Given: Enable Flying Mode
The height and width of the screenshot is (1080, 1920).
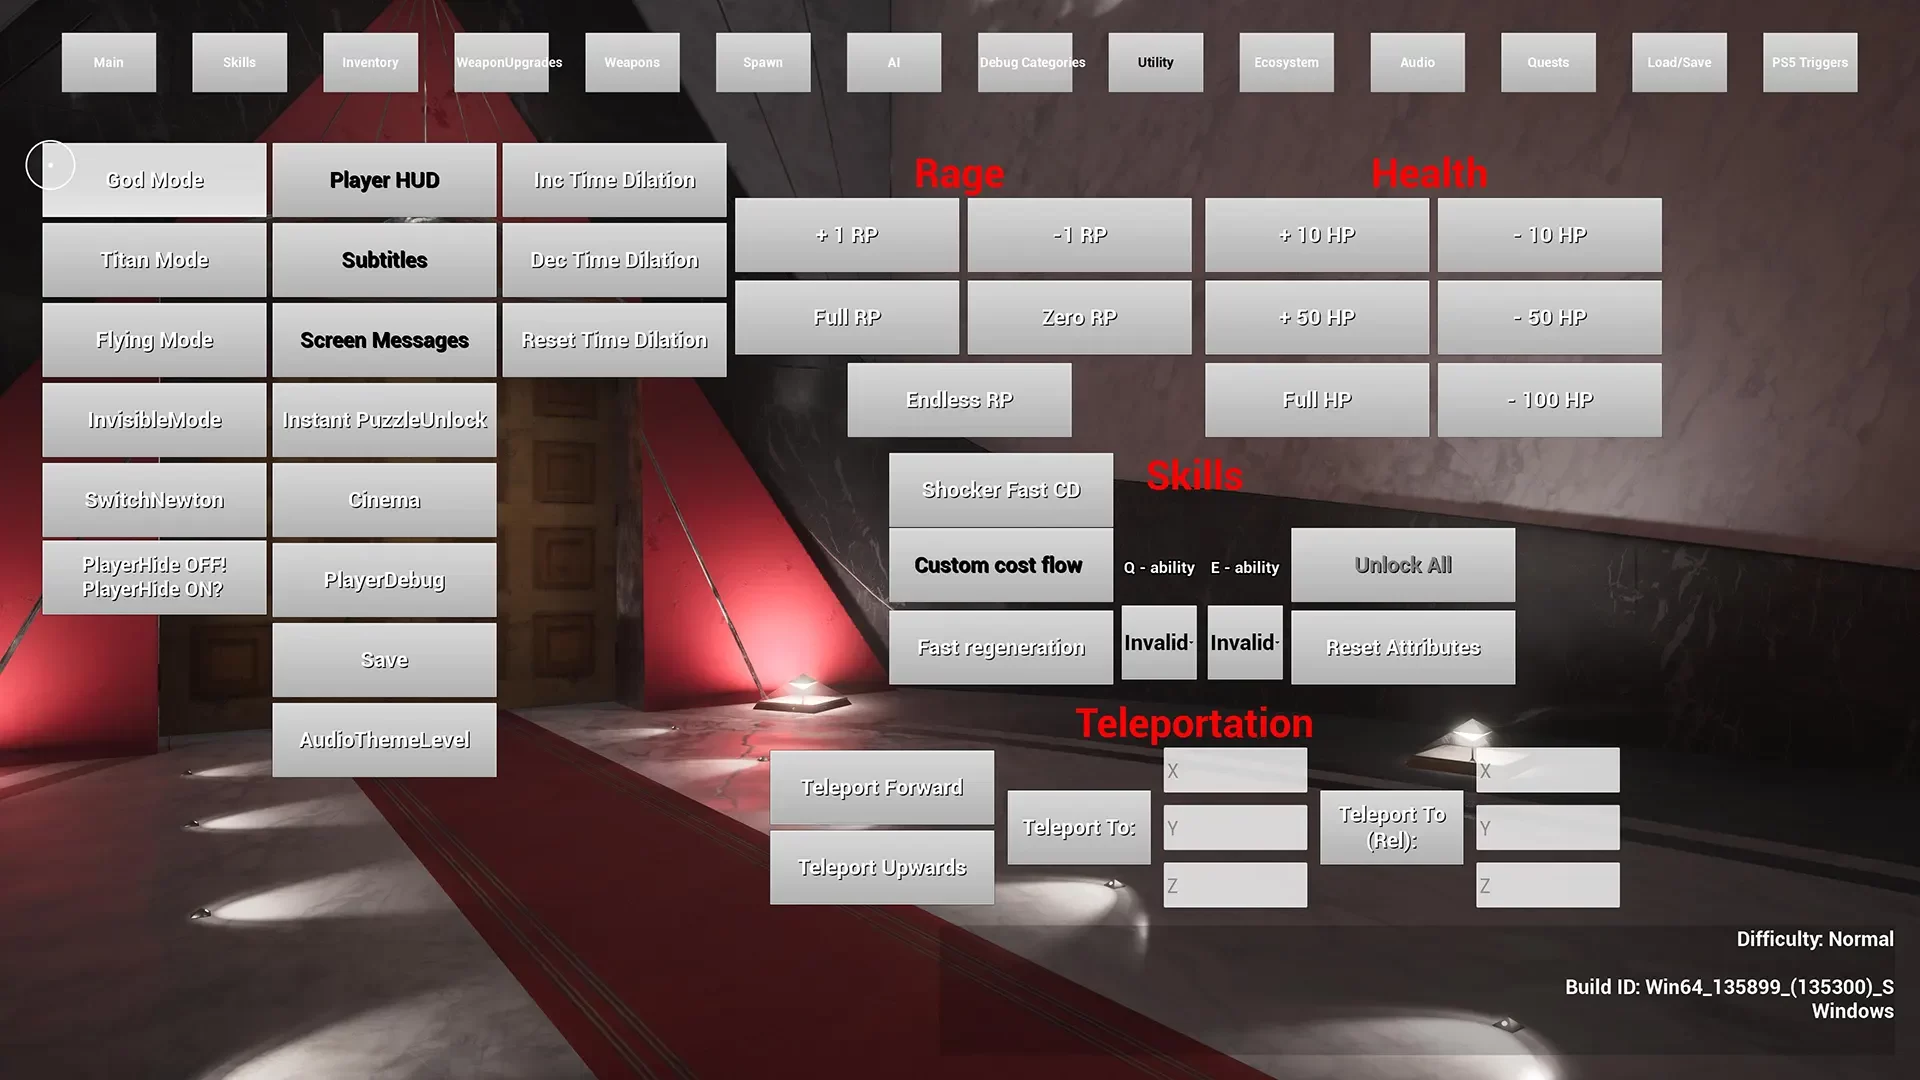Looking at the screenshot, I should pos(154,339).
